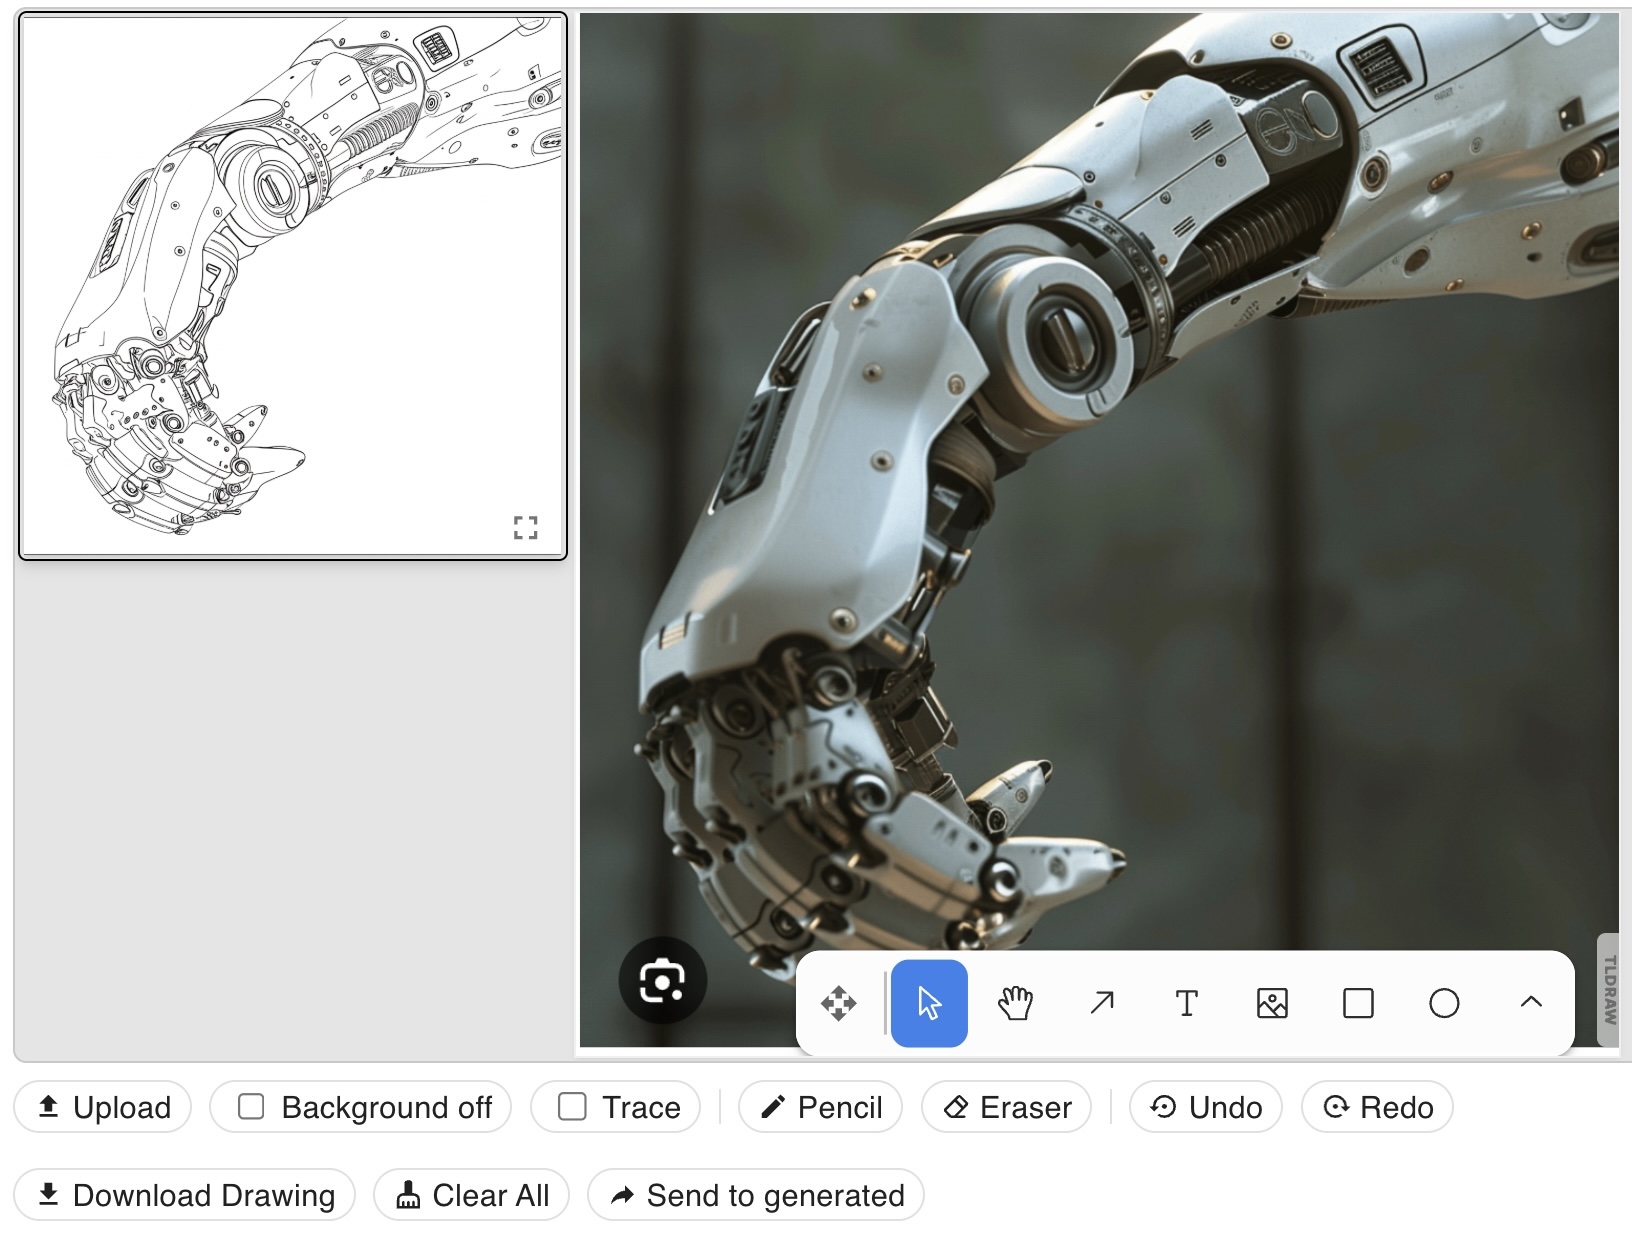Click Download Drawing
1632x1240 pixels.
(185, 1195)
